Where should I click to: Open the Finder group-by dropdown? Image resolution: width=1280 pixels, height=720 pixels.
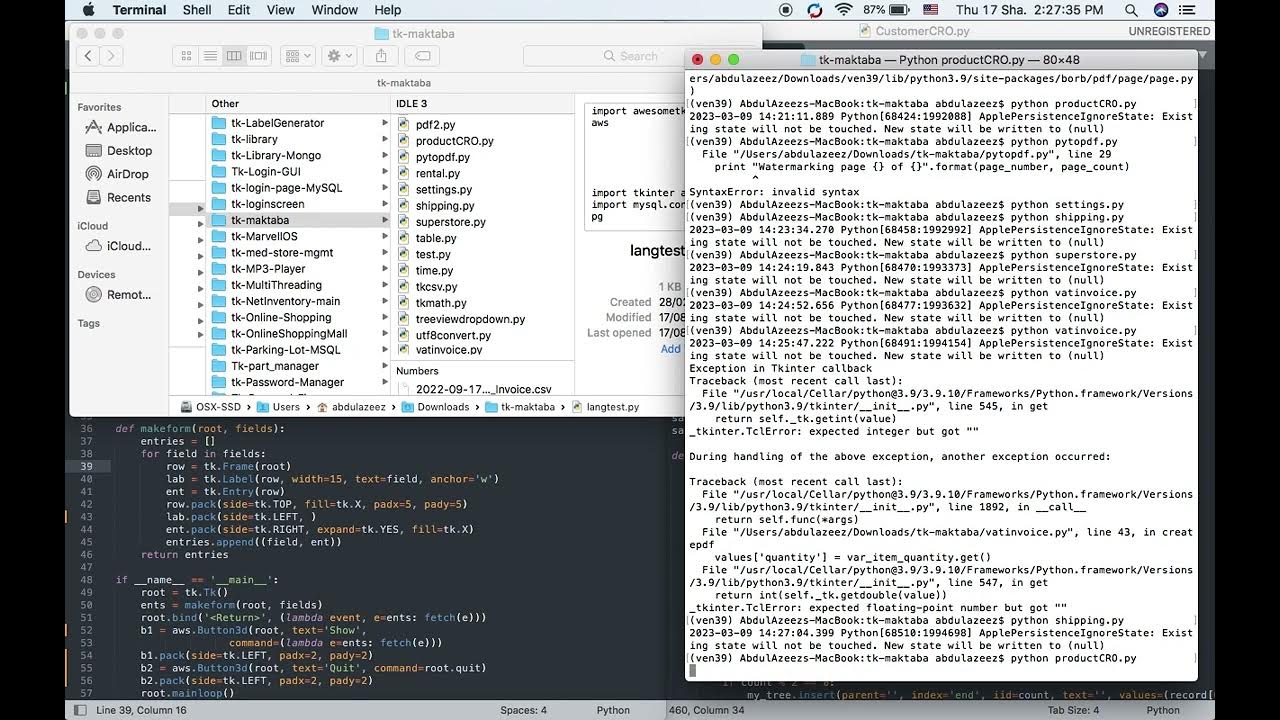[297, 56]
